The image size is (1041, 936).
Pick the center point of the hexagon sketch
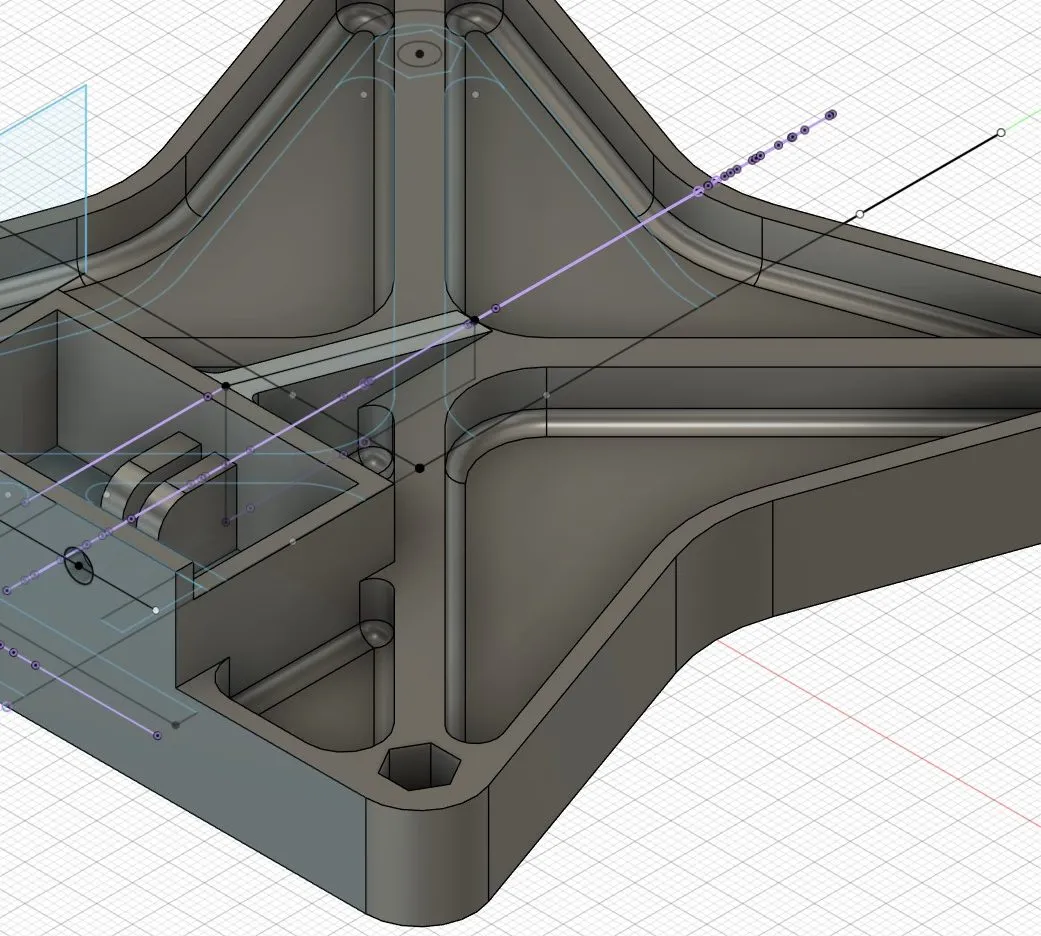[x=419, y=54]
